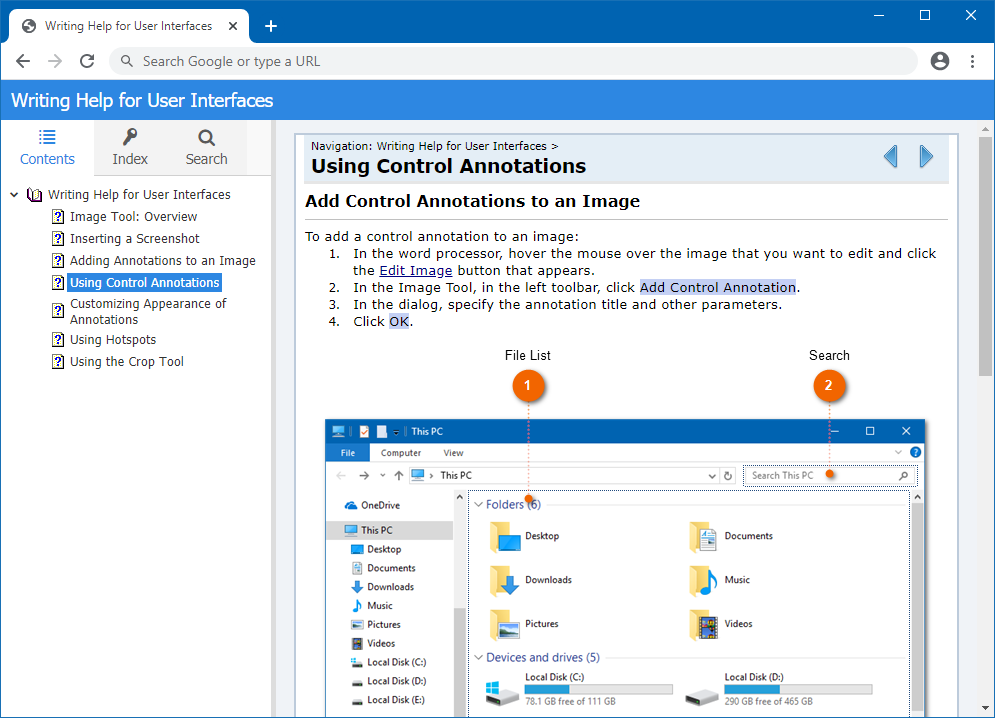Focus the Search Google or type a URL field
Screen dimensions: 995x718
(514, 61)
